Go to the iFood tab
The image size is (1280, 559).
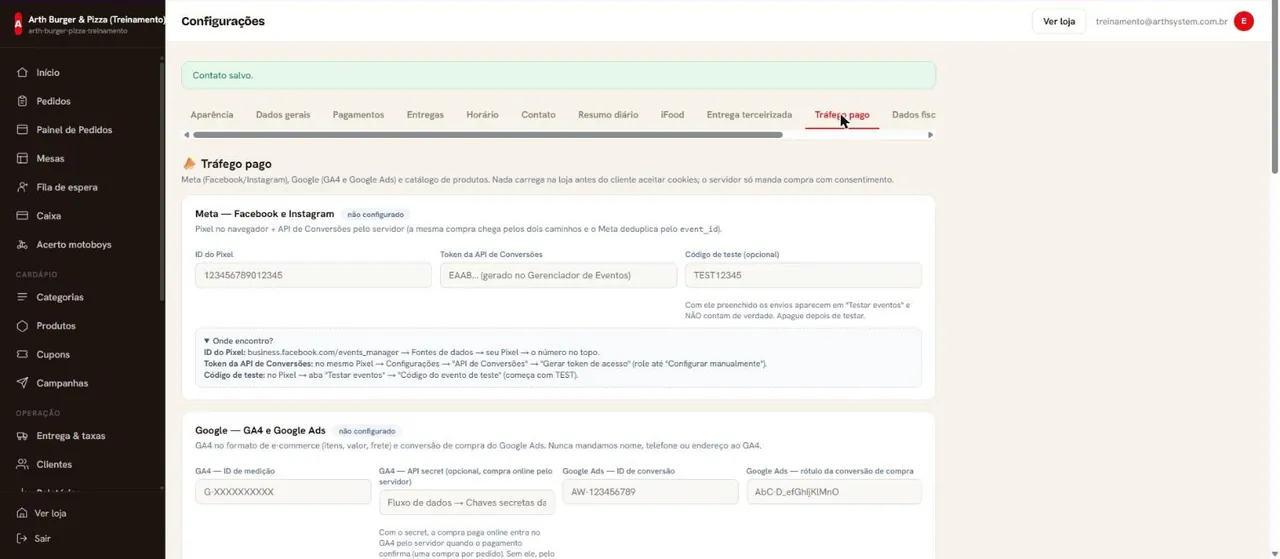[x=672, y=115]
